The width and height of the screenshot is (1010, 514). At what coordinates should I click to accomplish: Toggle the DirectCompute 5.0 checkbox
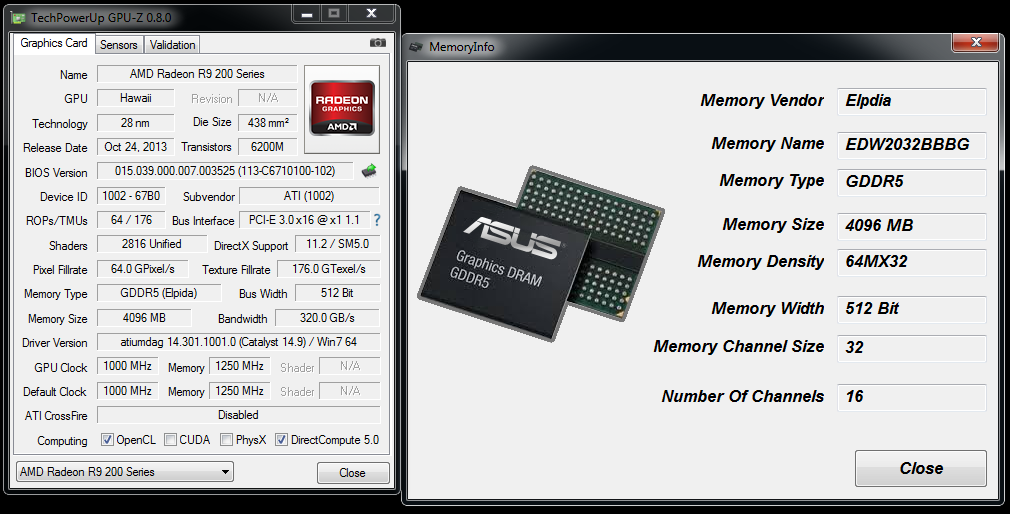(281, 440)
